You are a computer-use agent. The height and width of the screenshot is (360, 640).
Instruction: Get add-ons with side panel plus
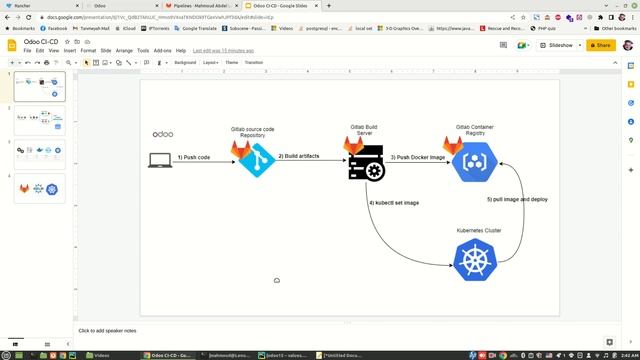click(631, 170)
